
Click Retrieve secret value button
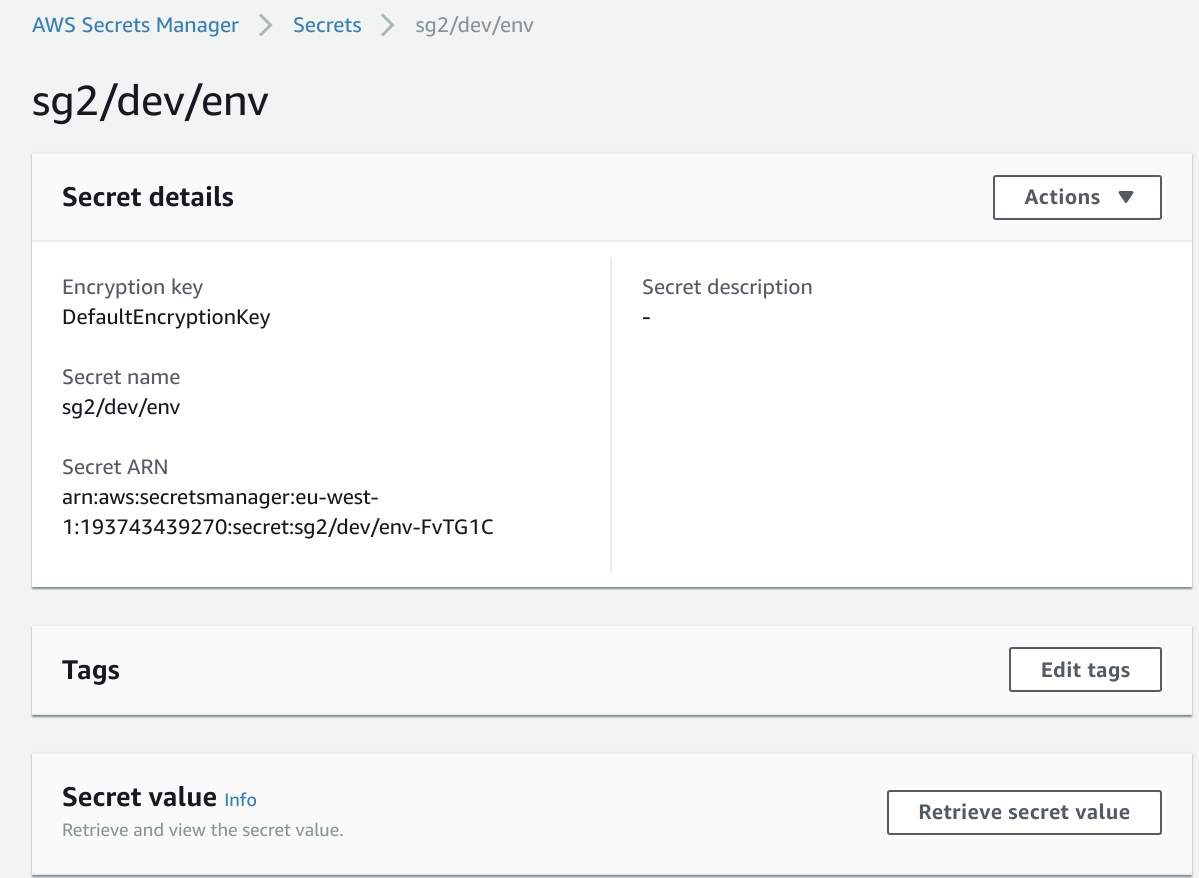pos(1024,812)
